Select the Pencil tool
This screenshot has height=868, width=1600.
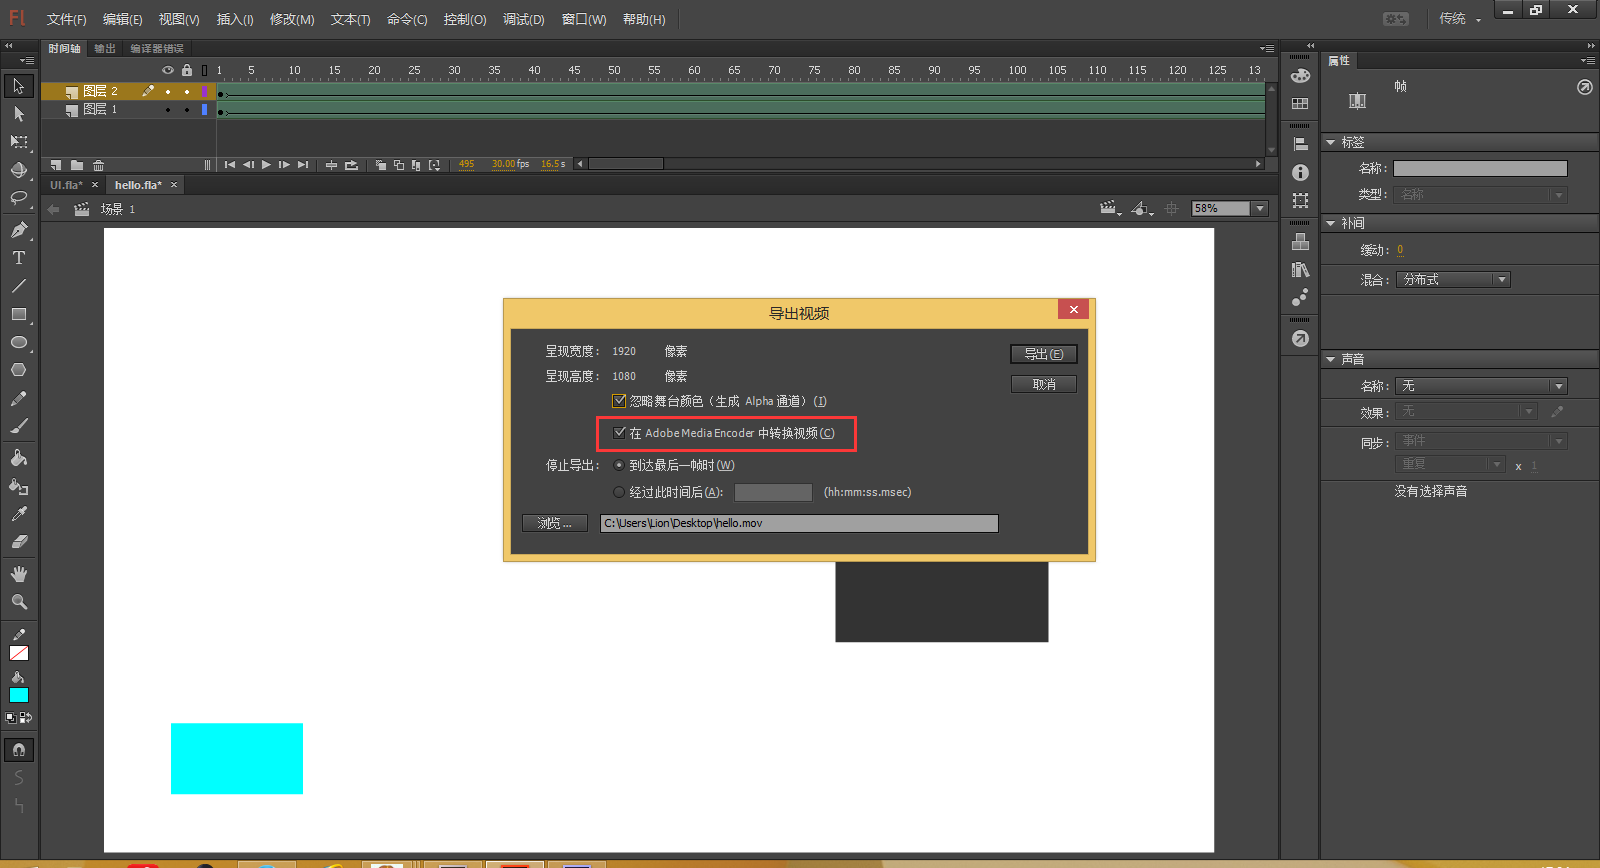pos(19,398)
